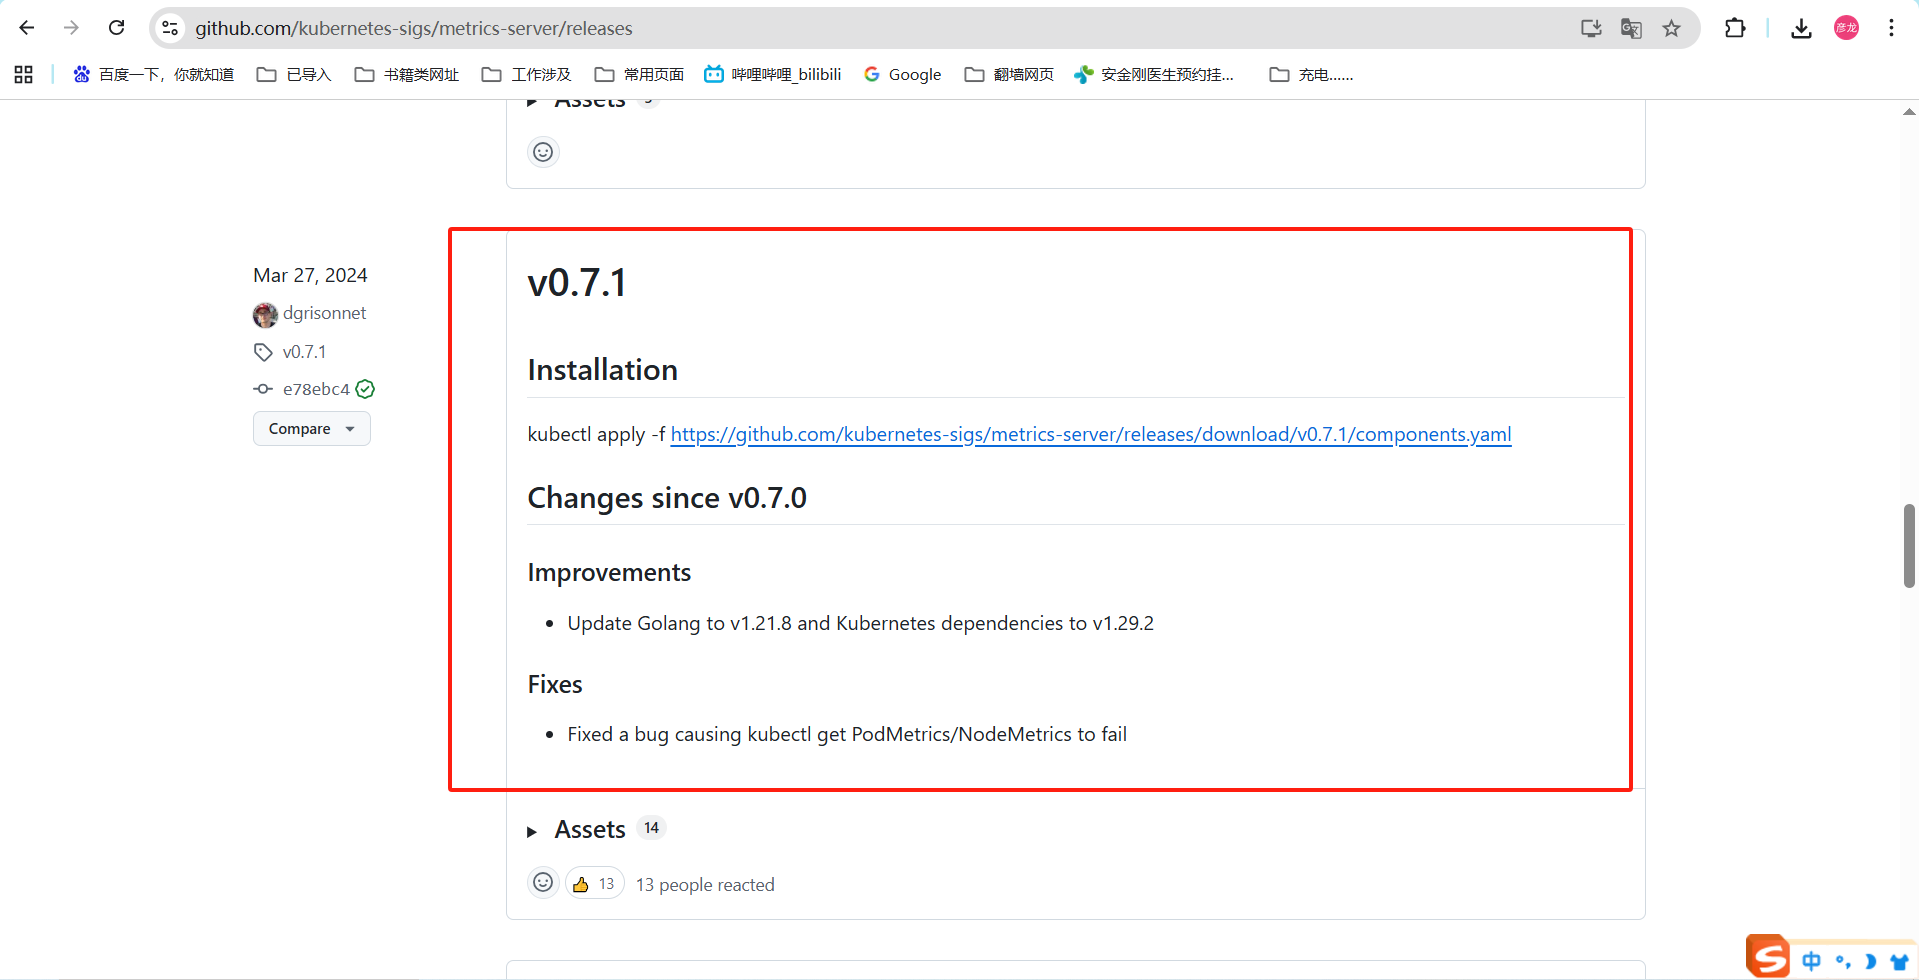
Task: Open the v0.7.1 release title
Action: pyautogui.click(x=577, y=283)
